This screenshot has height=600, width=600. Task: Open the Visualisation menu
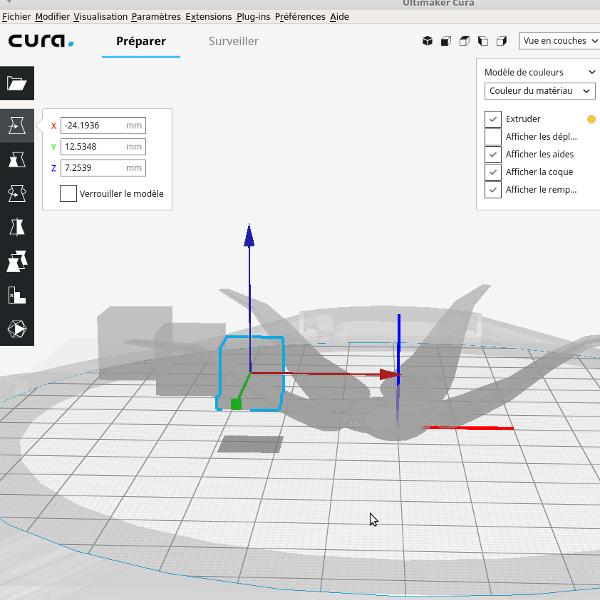[100, 17]
